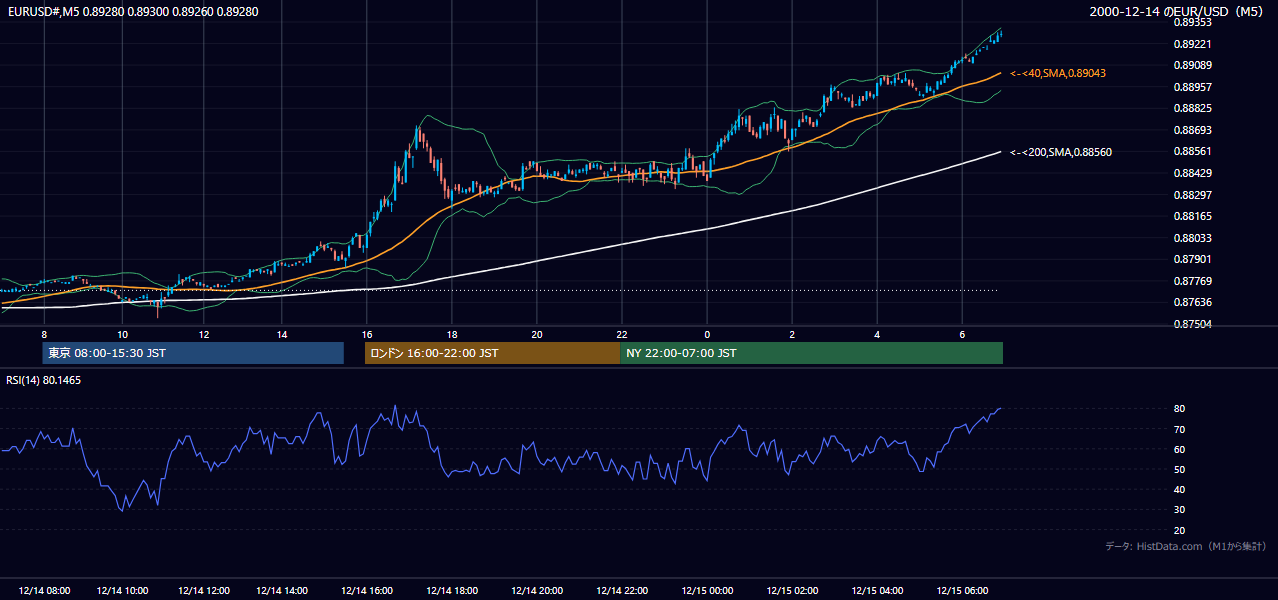The height and width of the screenshot is (600, 1278).
Task: Click bottom time label 12/14 22:00
Action: (x=622, y=590)
